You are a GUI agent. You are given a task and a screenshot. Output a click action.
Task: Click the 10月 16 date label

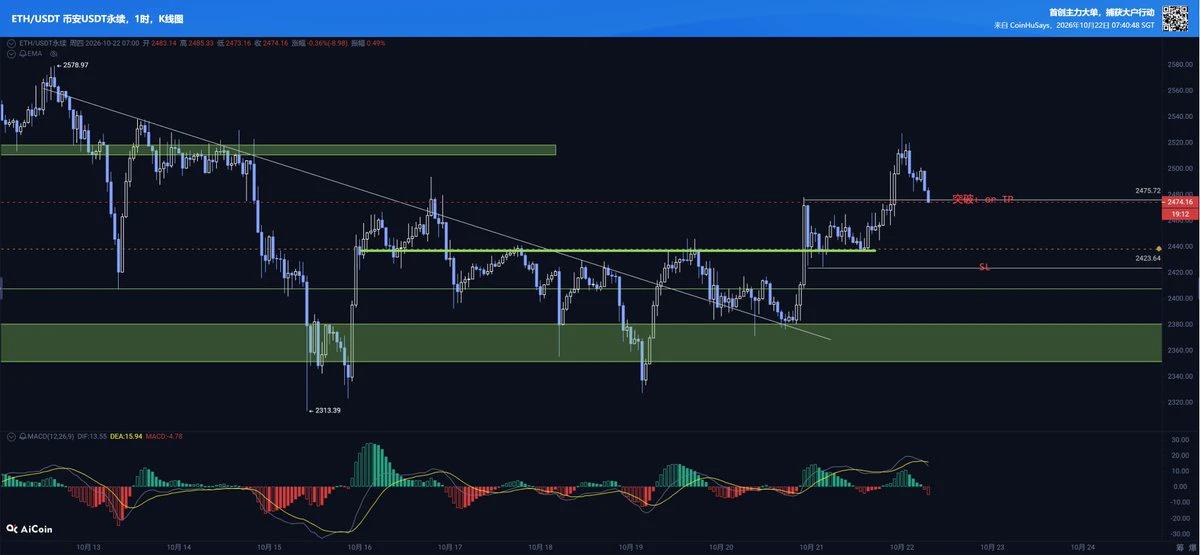360,546
